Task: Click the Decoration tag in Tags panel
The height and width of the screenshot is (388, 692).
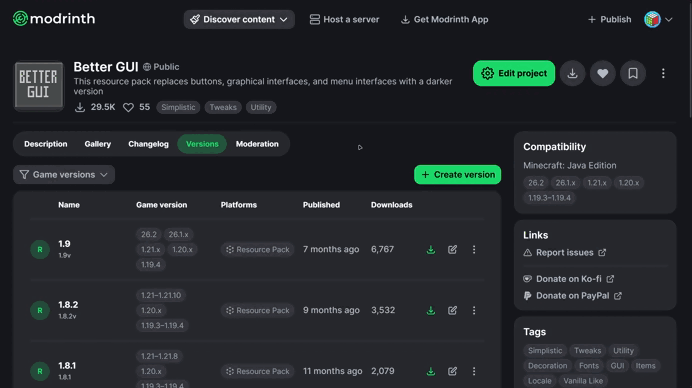Action: (548, 365)
